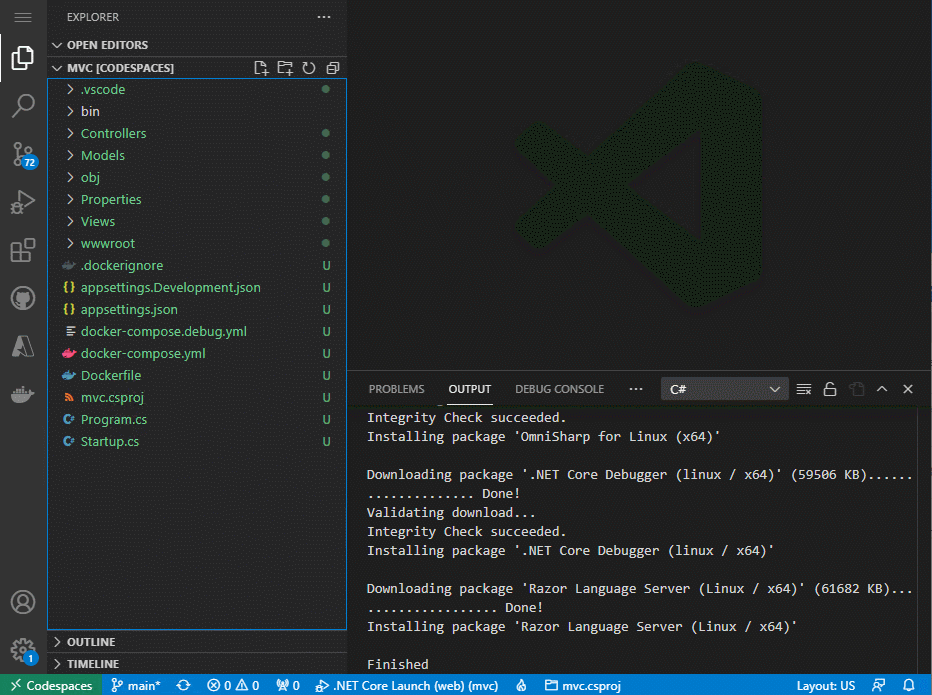Open the mvc.csproj file
Image resolution: width=932 pixels, height=695 pixels.
click(197, 397)
